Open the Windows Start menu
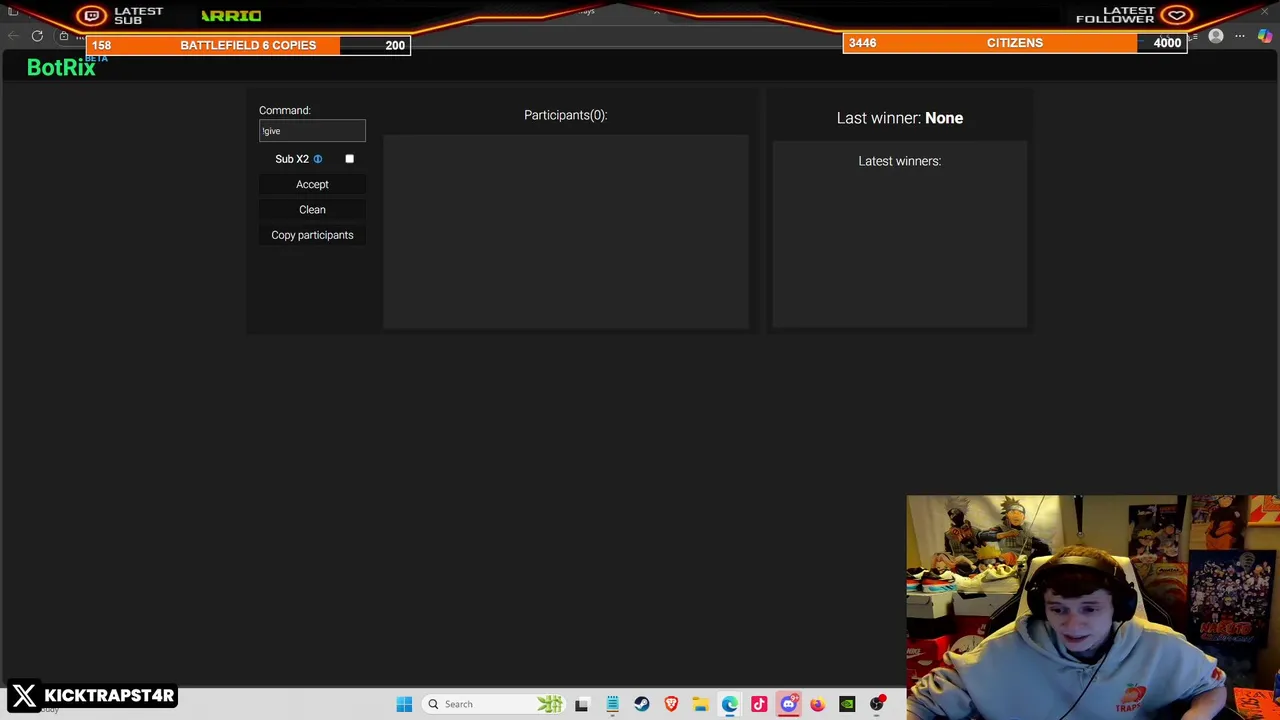The width and height of the screenshot is (1280, 720). pyautogui.click(x=404, y=704)
